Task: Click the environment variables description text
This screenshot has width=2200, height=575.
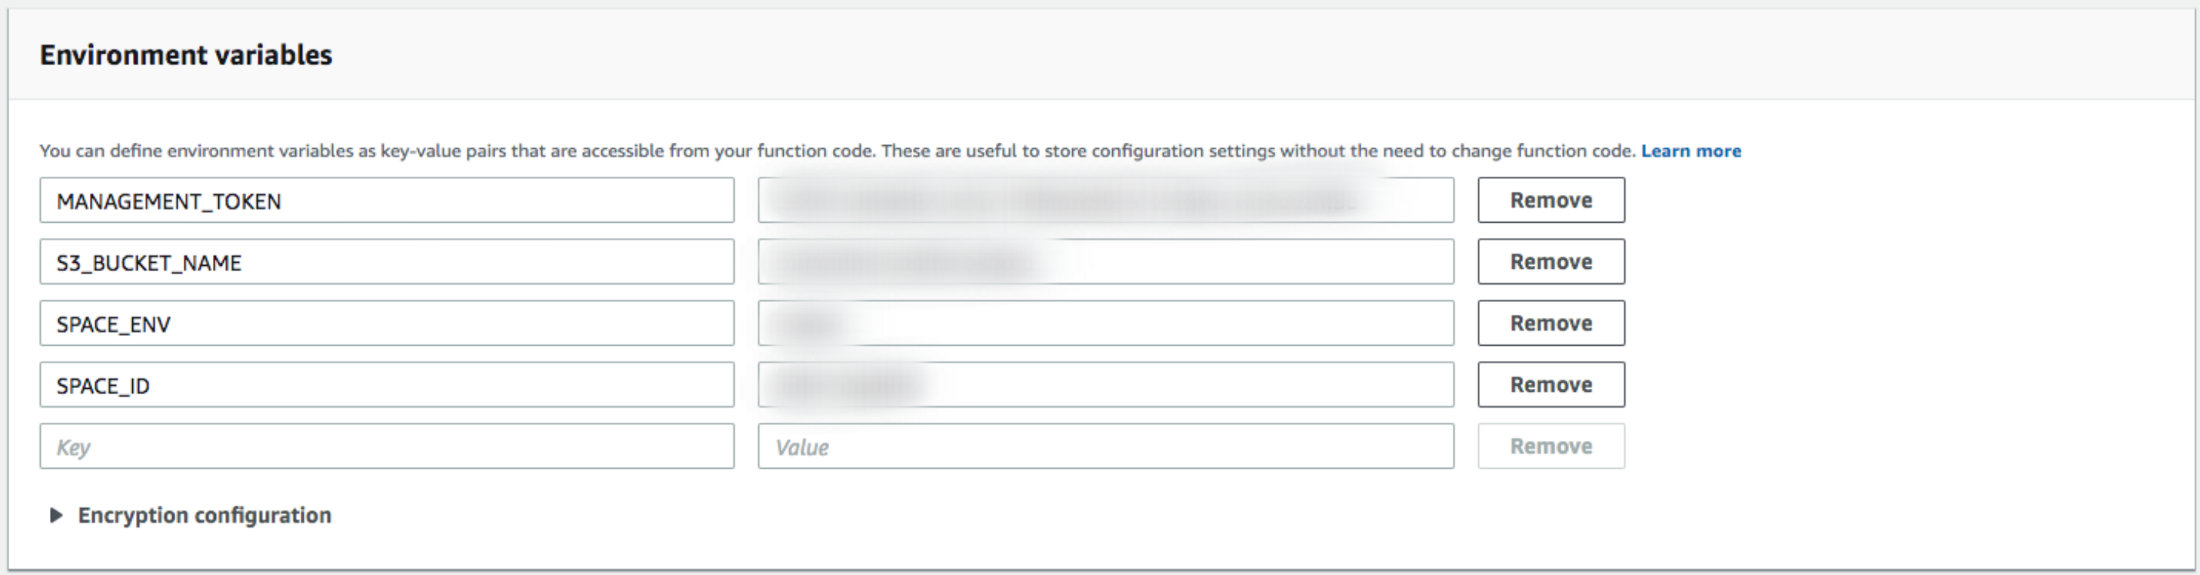Action: click(x=837, y=151)
